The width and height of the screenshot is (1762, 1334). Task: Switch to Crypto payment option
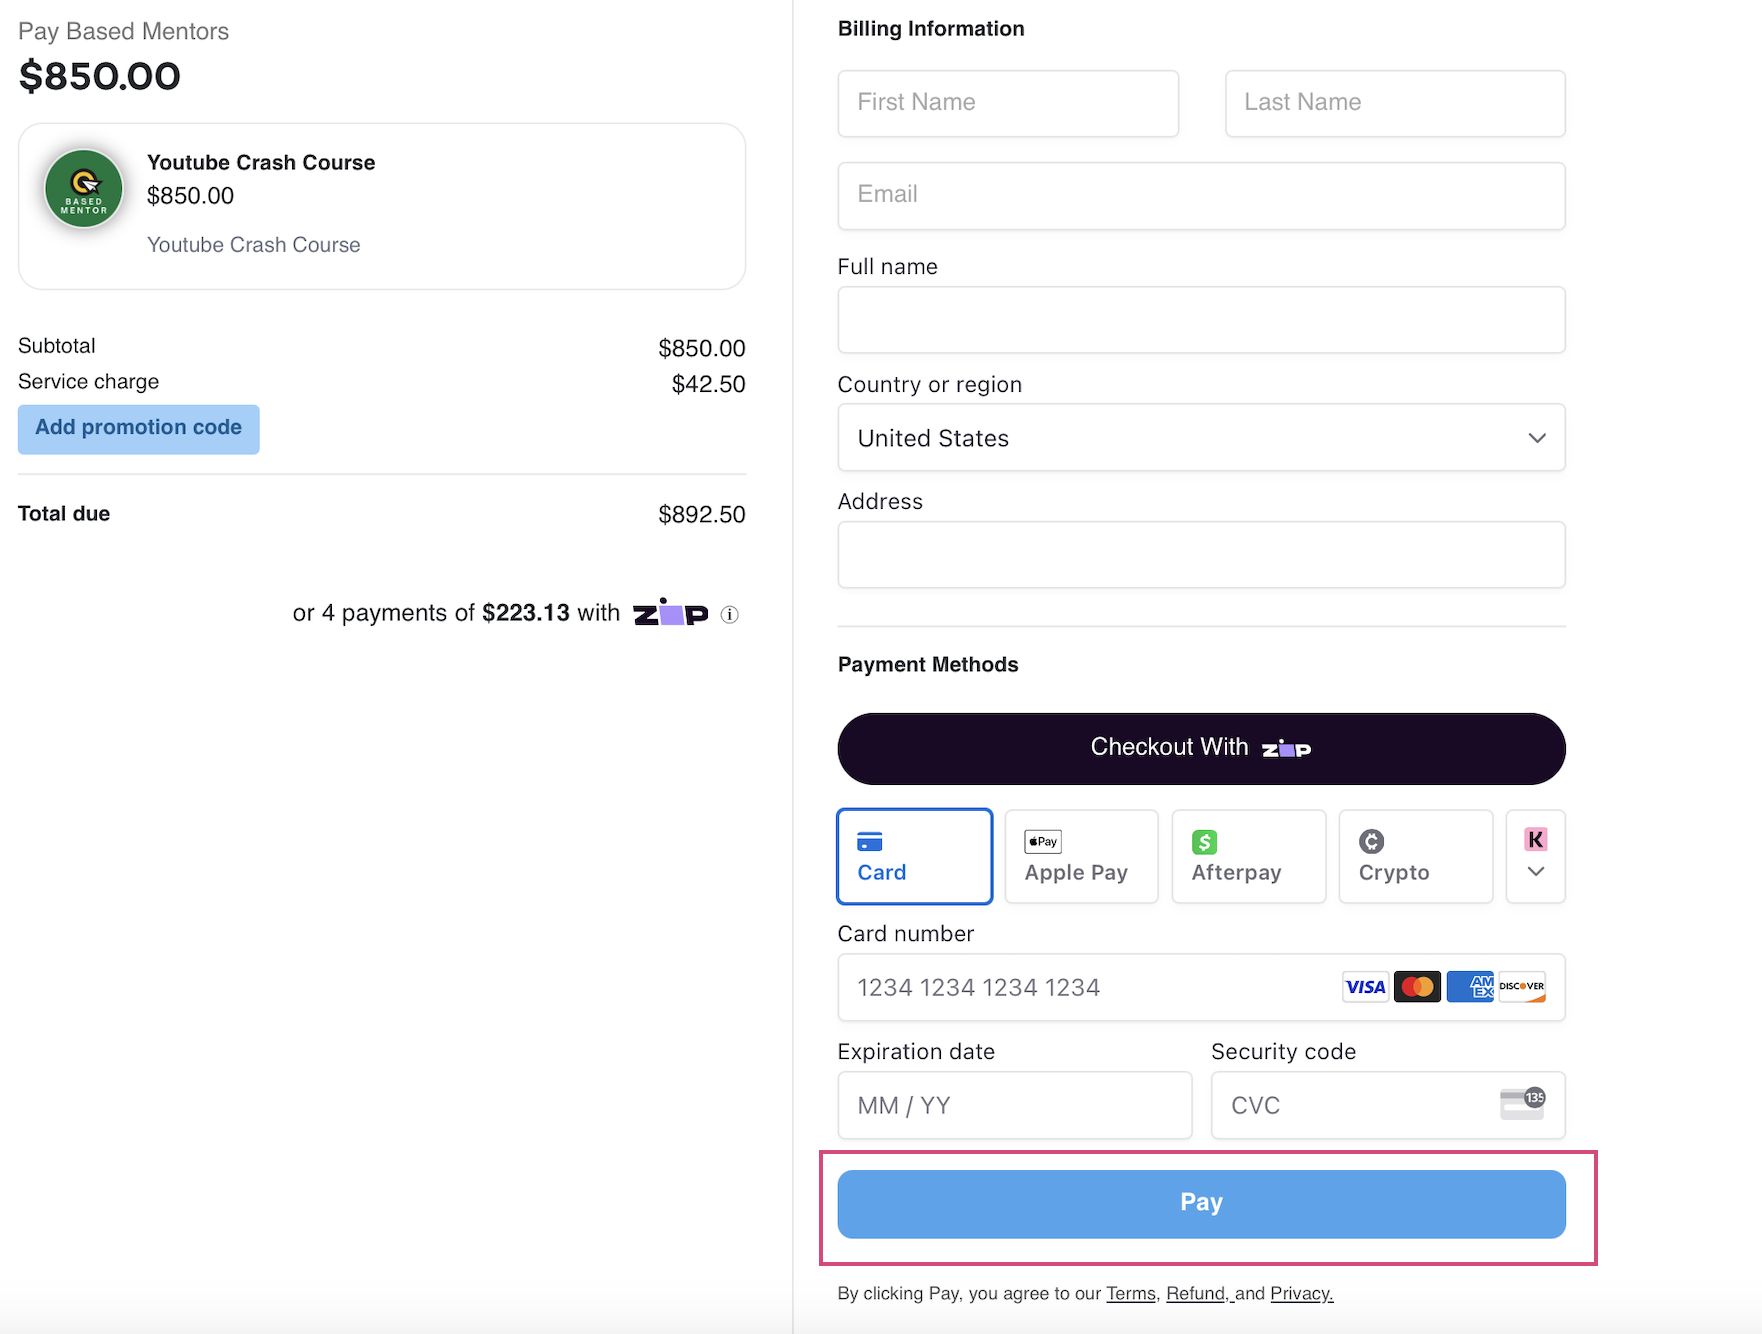1415,856
